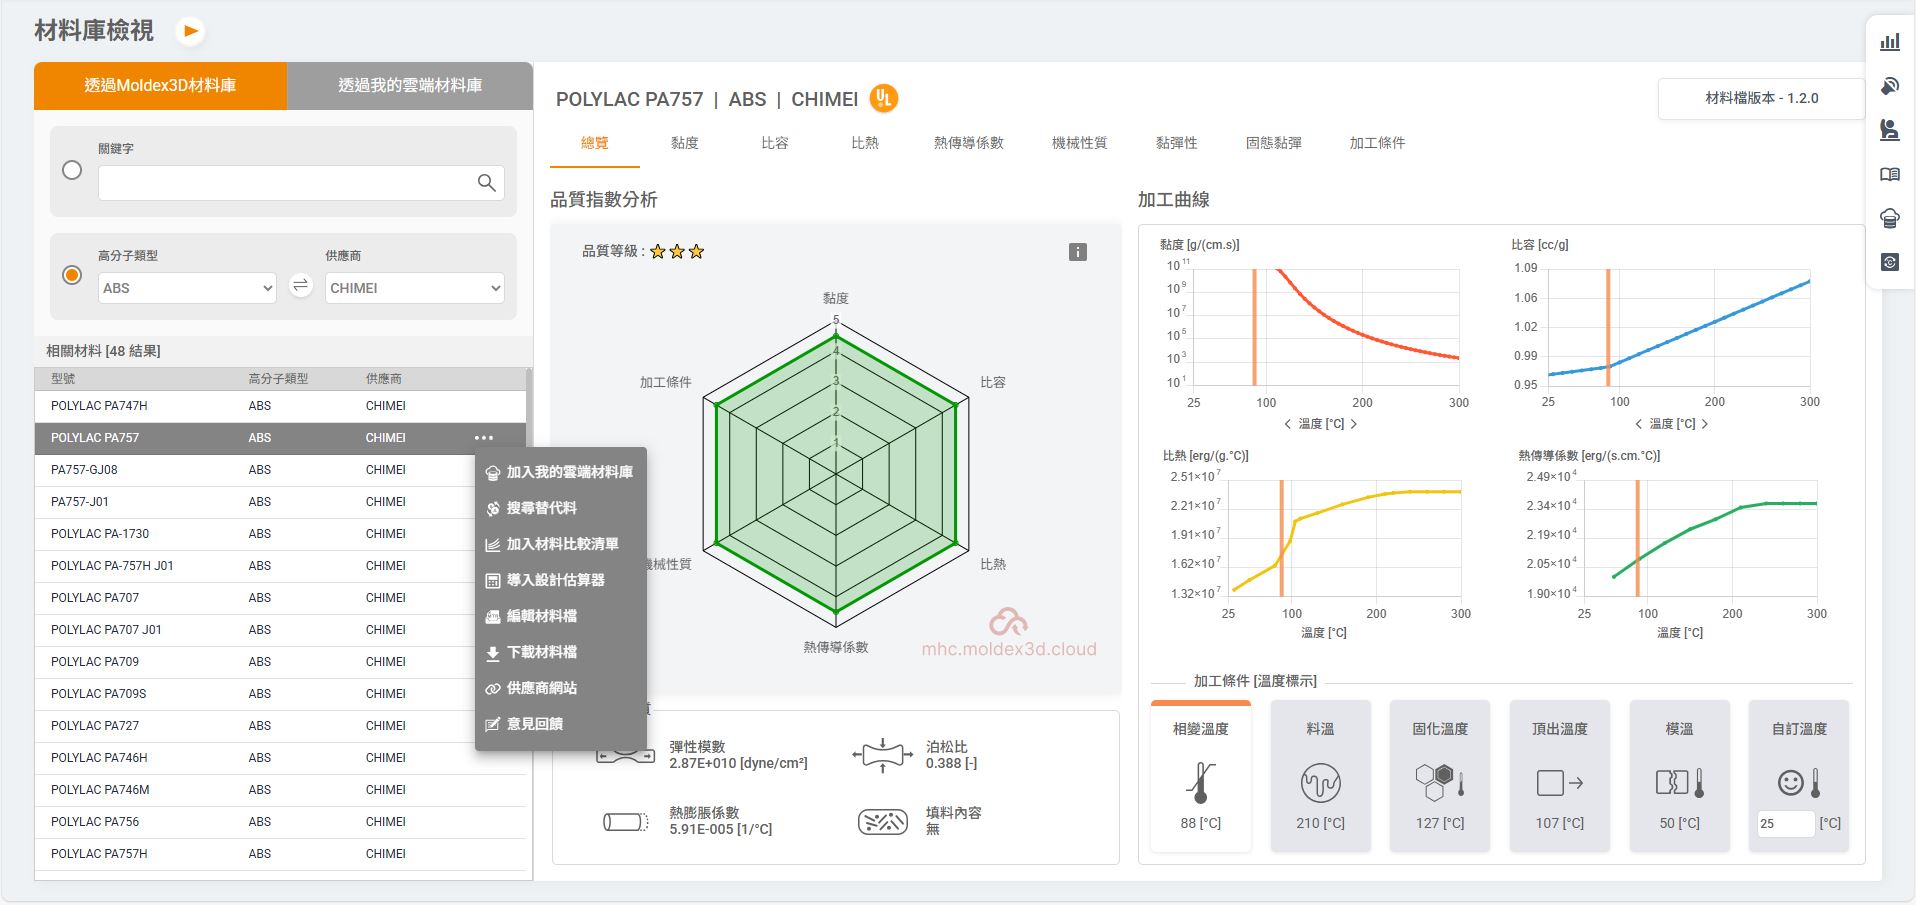This screenshot has height=905, width=1916.
Task: Open the 黏度 tab
Action: [x=685, y=143]
